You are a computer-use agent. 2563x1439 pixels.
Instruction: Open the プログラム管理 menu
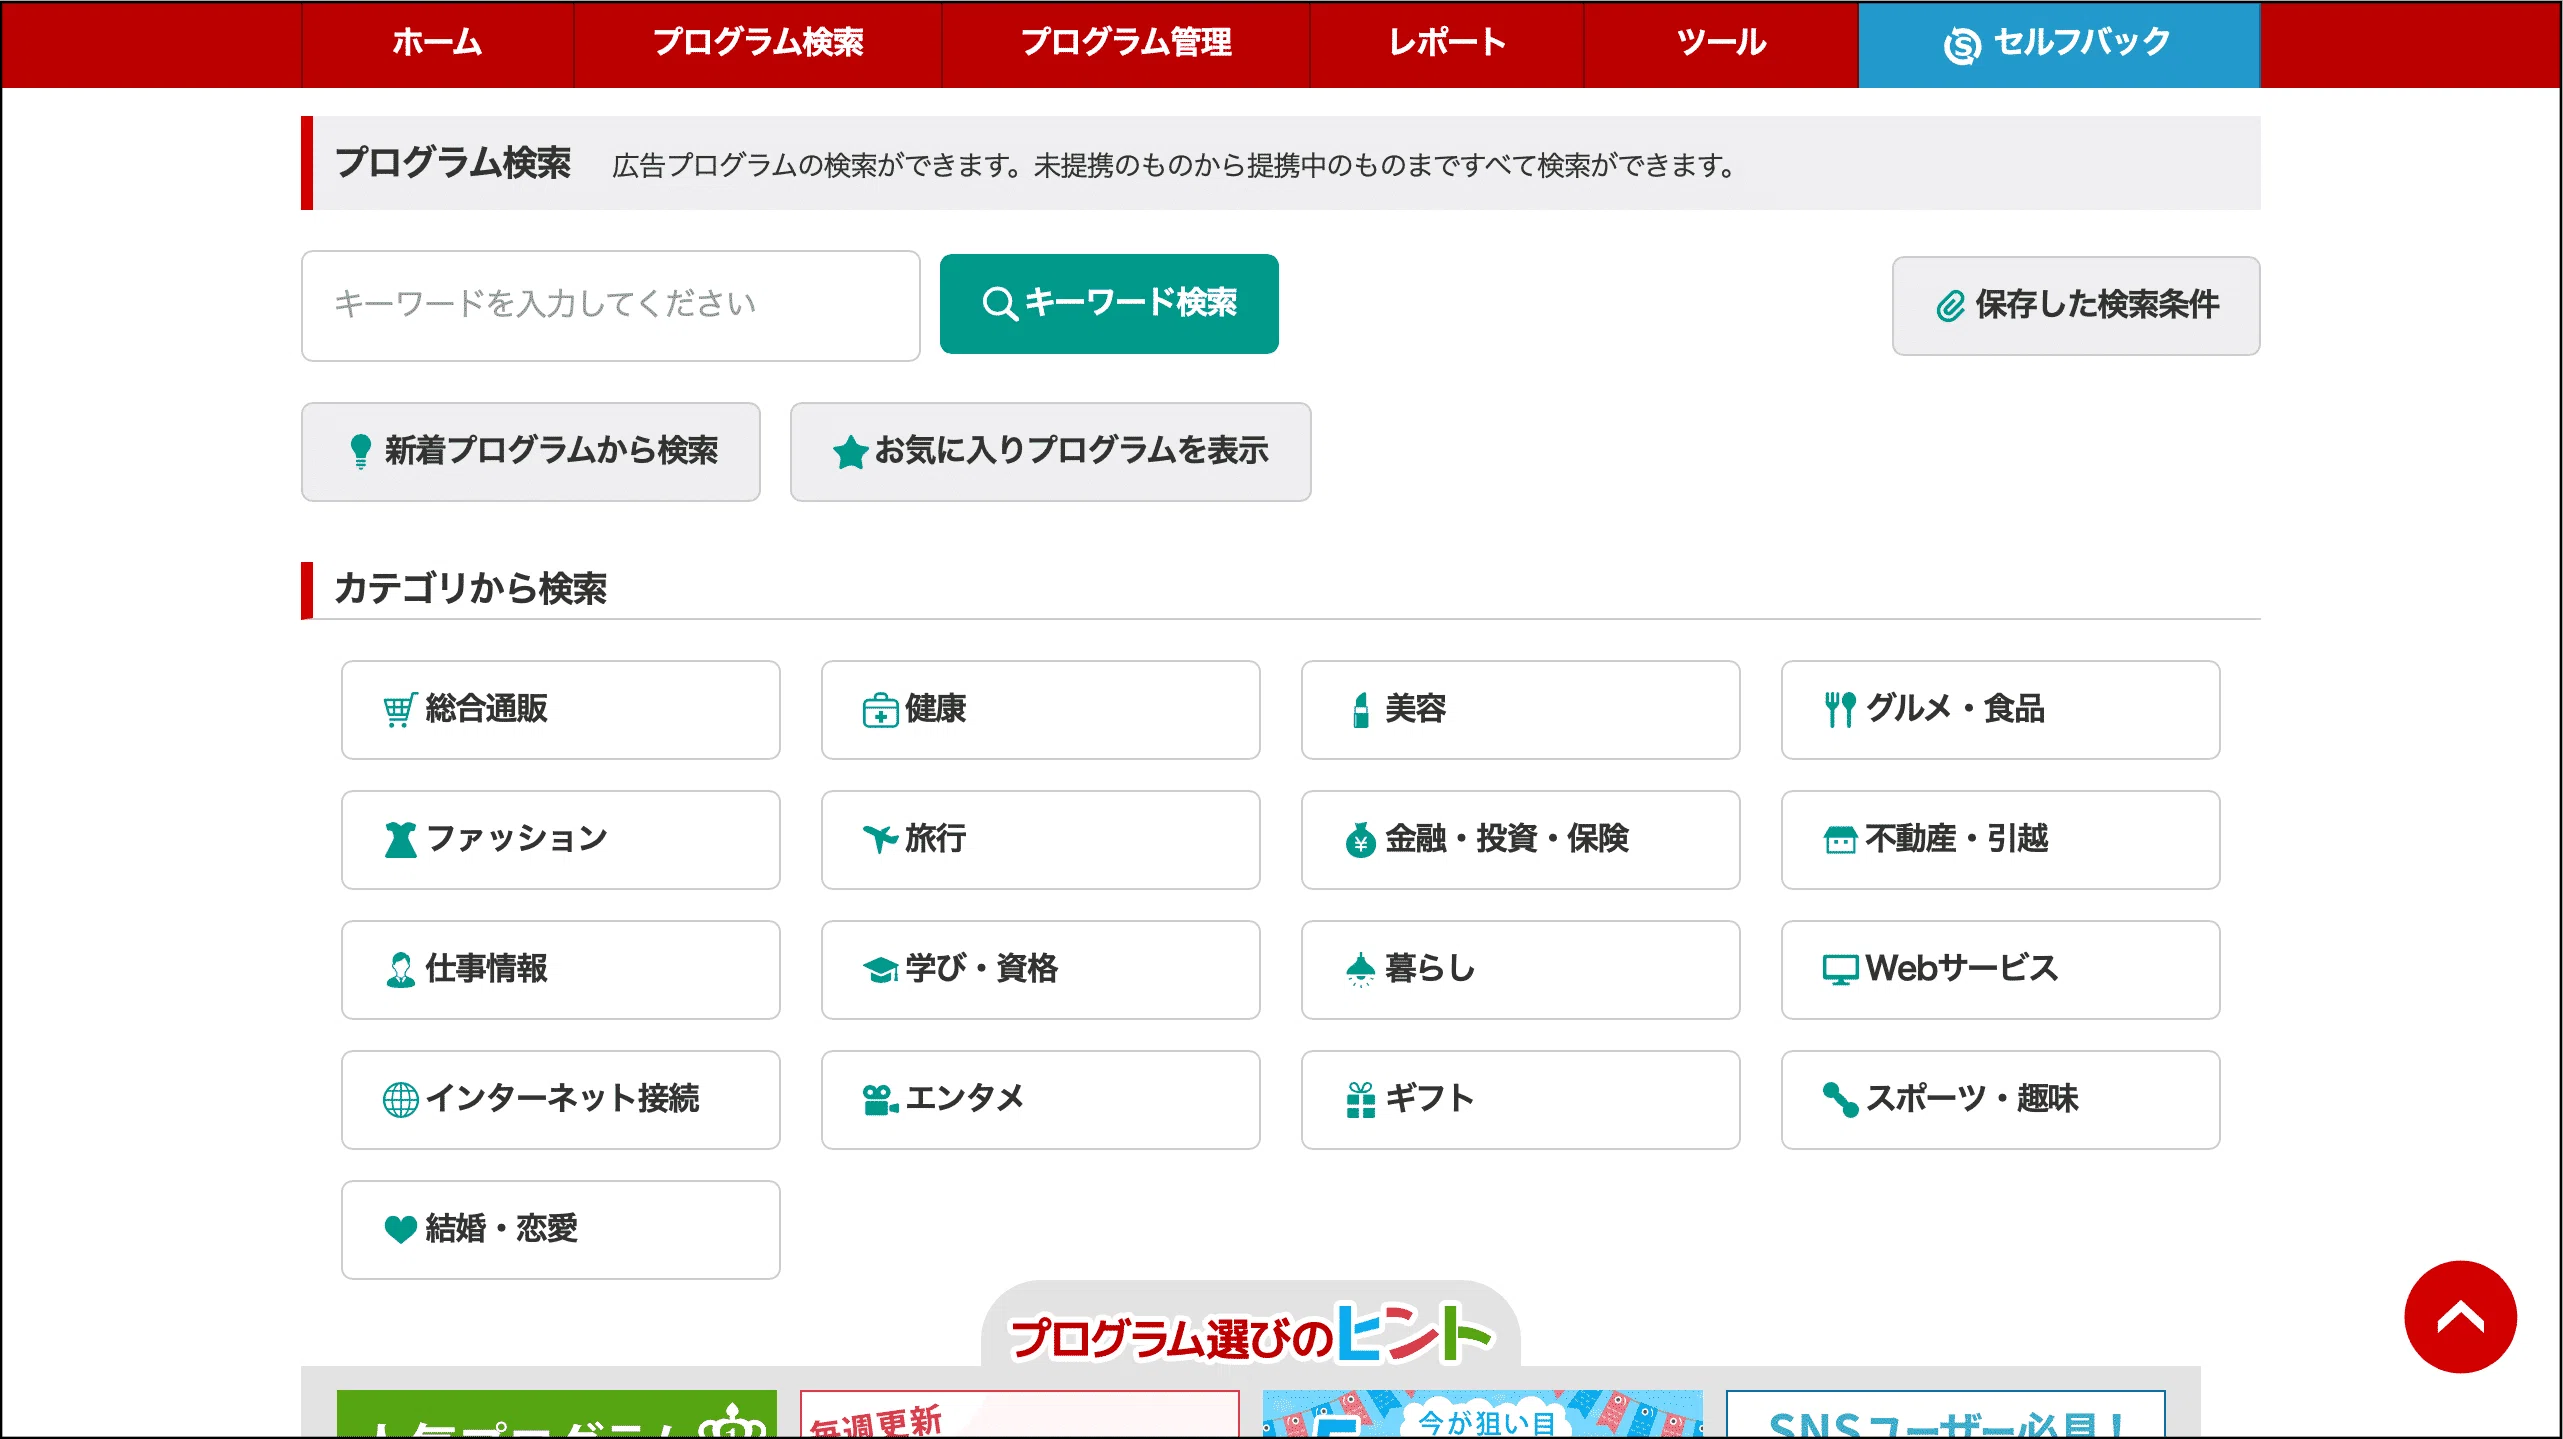click(1125, 43)
